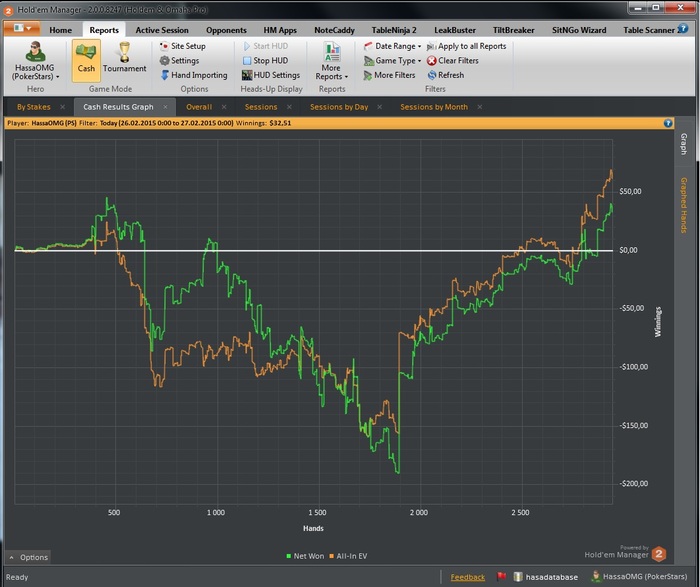Click Start HUD
Screen dimensions: 700x587
(x=266, y=46)
